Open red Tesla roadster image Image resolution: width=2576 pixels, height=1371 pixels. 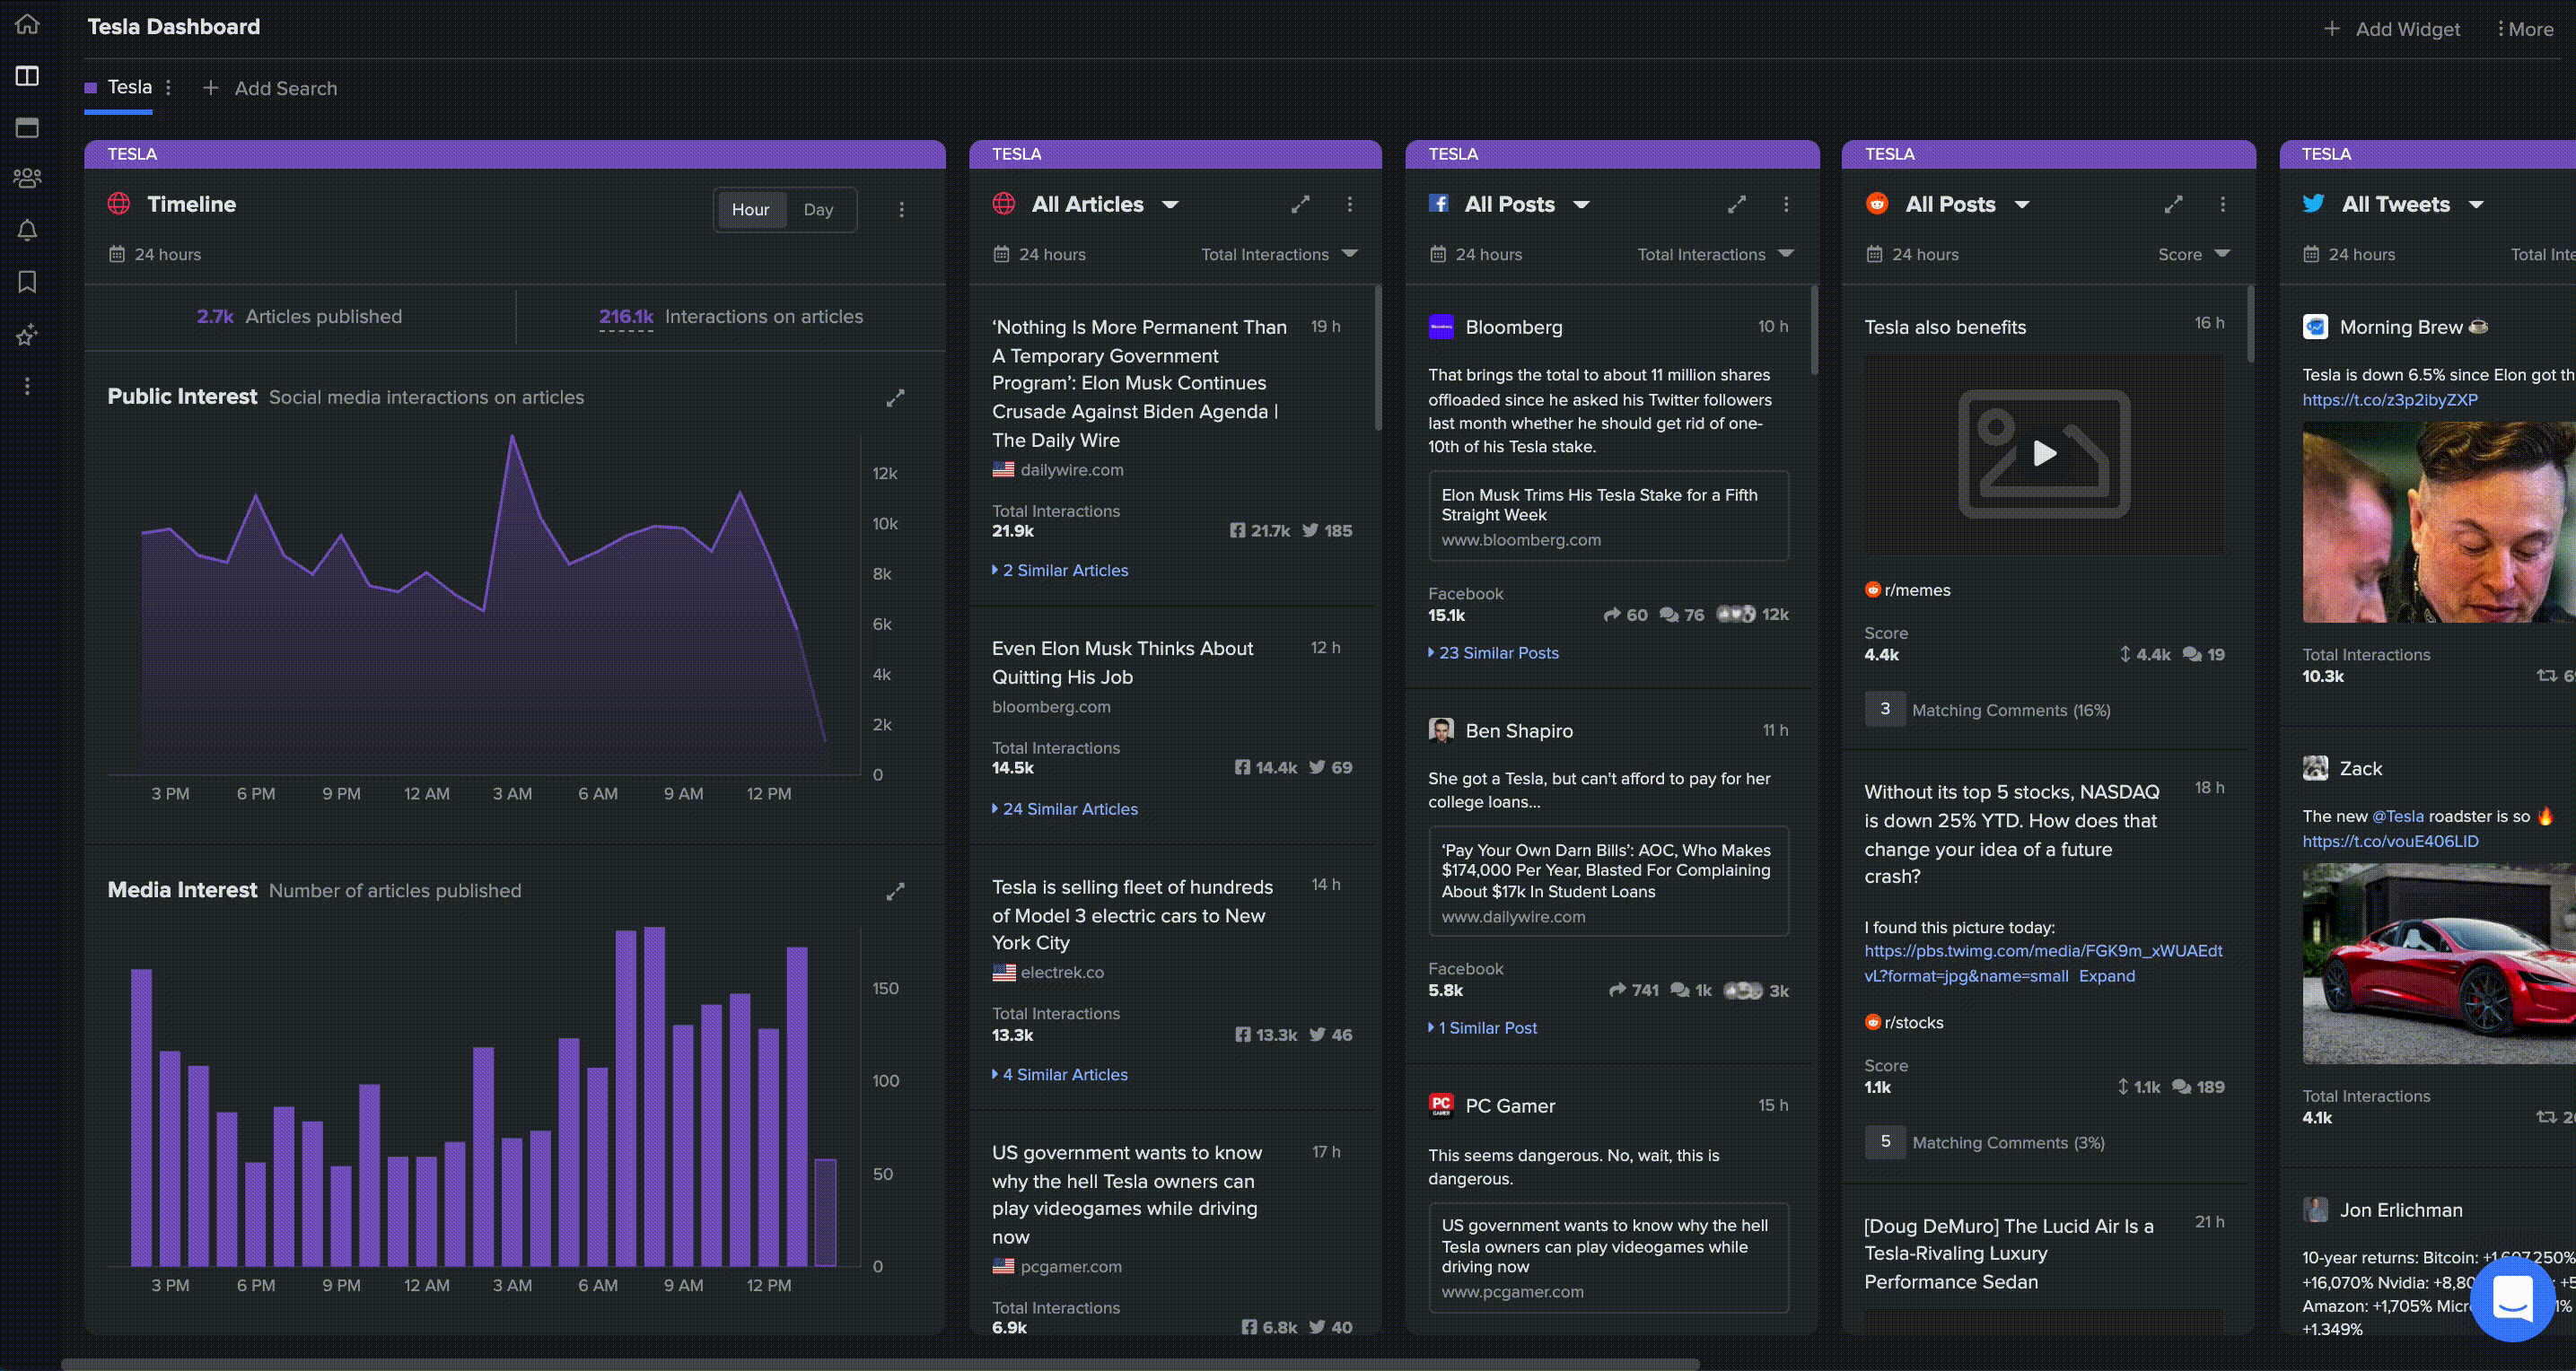[x=2438, y=964]
